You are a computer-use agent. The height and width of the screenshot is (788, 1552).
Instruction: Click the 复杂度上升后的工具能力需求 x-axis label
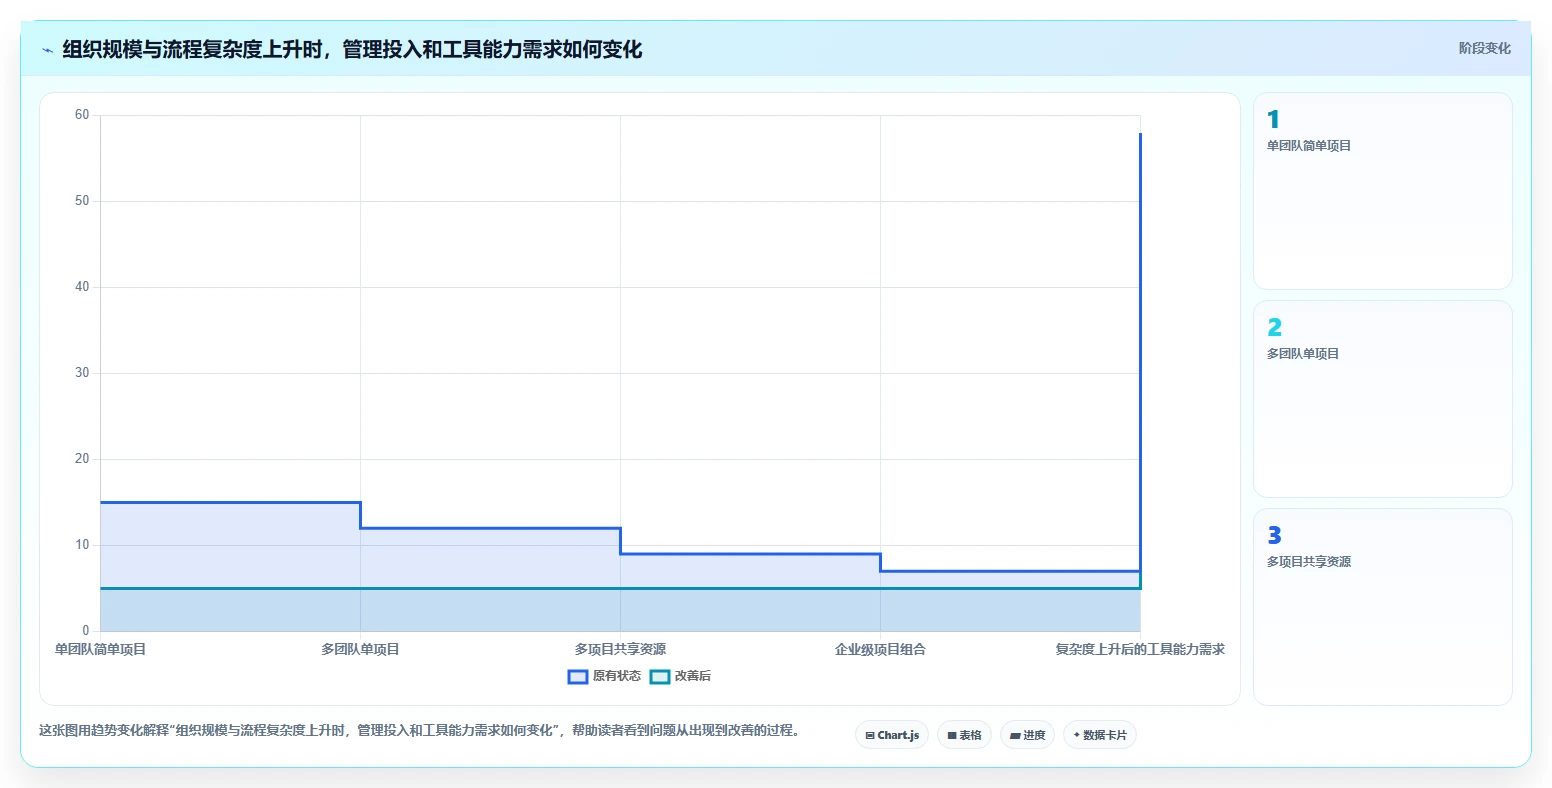(1140, 650)
